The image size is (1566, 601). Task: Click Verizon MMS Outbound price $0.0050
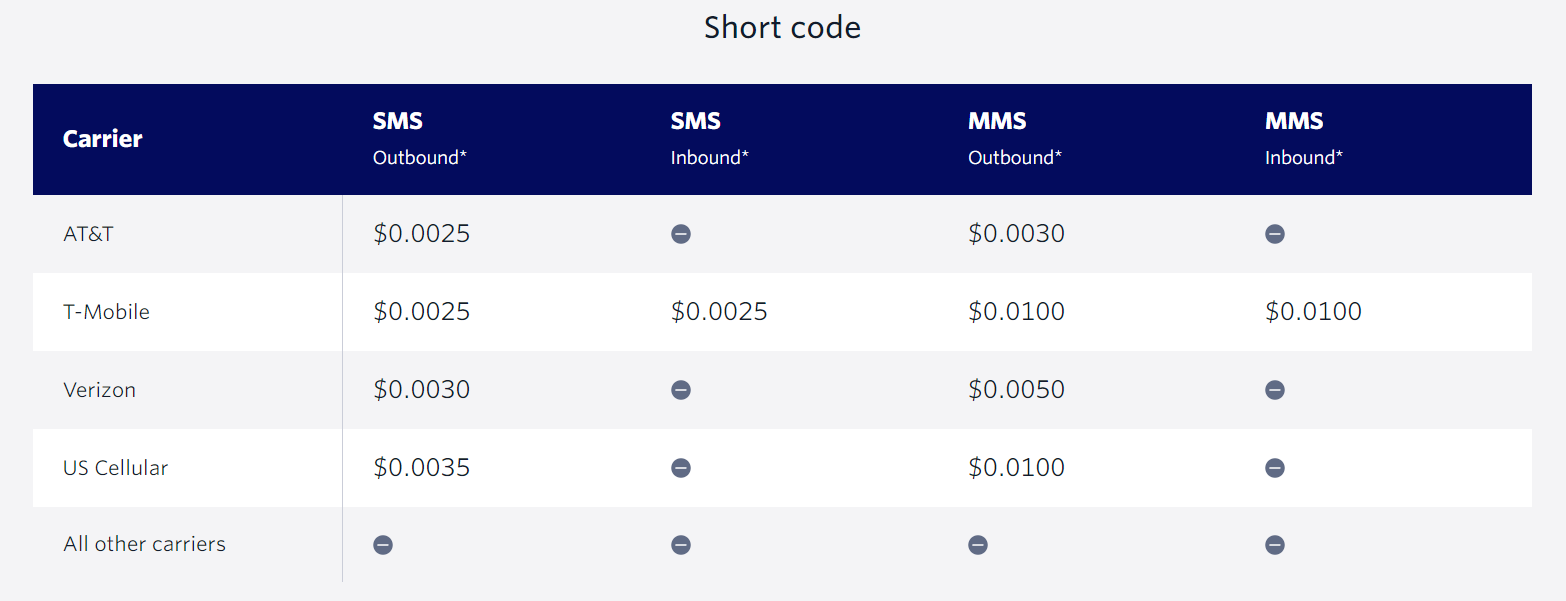(1016, 390)
